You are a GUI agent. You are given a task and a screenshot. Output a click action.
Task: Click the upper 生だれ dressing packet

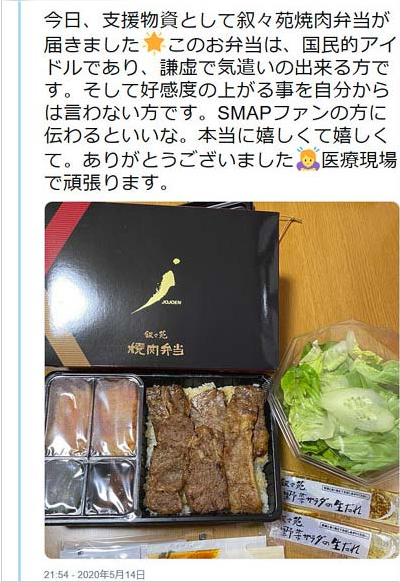pyautogui.click(x=336, y=499)
